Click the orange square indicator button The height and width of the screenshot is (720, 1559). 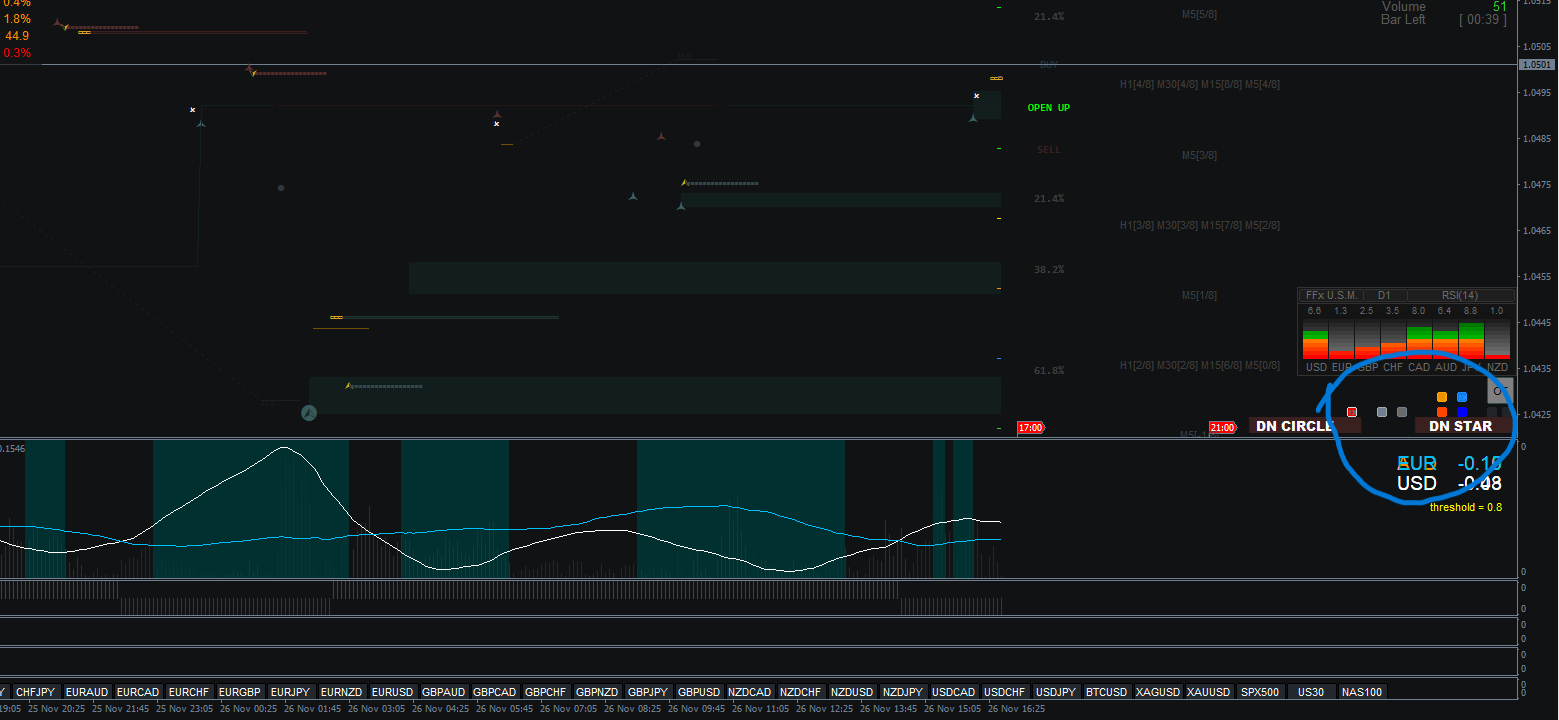click(1442, 397)
